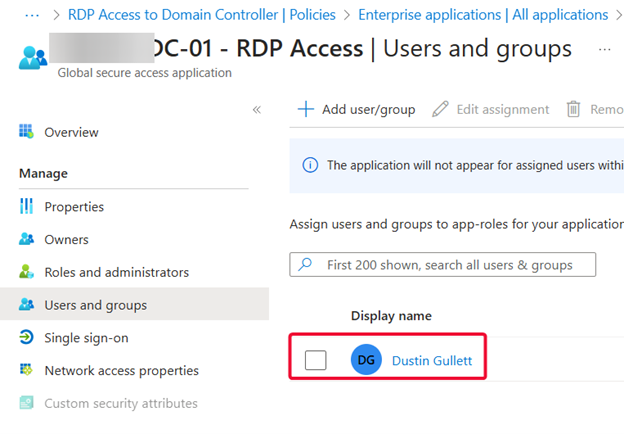Click the plus icon for adding user
This screenshot has width=624, height=434.
click(306, 109)
